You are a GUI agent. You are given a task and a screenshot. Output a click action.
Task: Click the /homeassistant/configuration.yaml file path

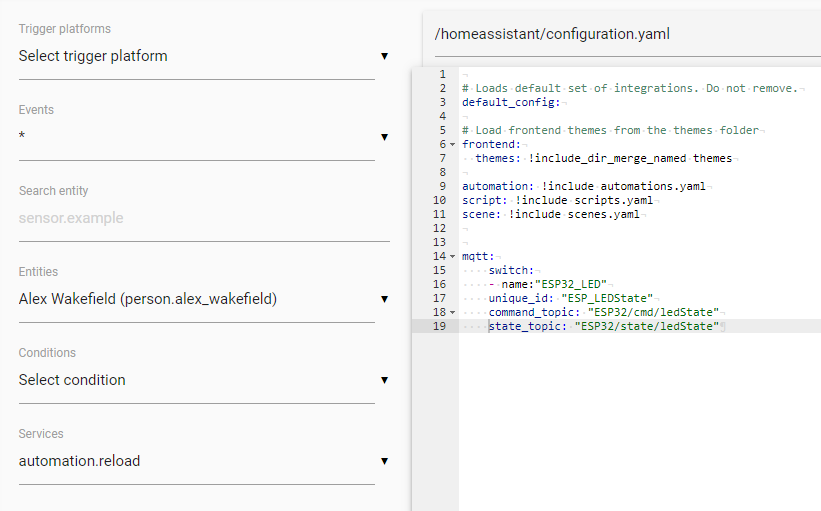tap(552, 34)
